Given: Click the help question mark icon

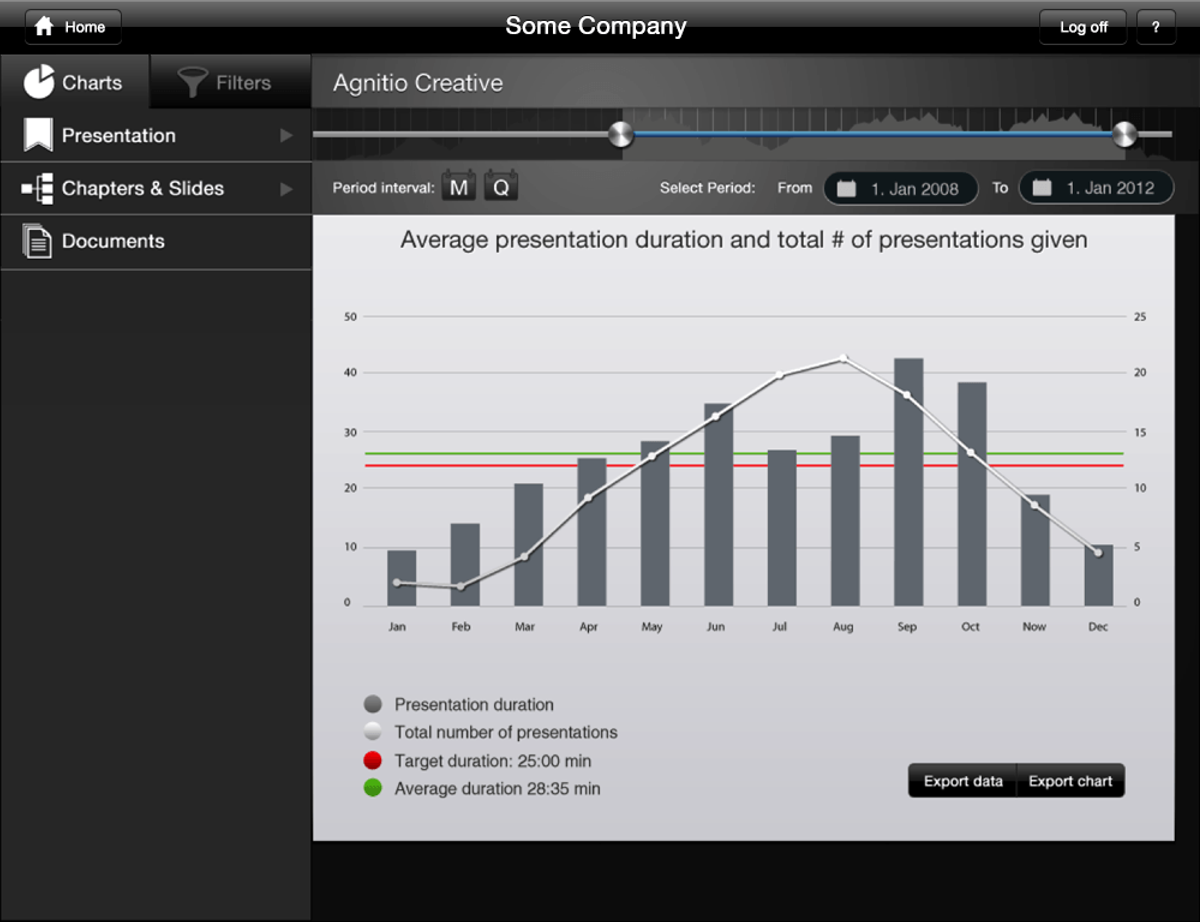Looking at the screenshot, I should [1156, 27].
